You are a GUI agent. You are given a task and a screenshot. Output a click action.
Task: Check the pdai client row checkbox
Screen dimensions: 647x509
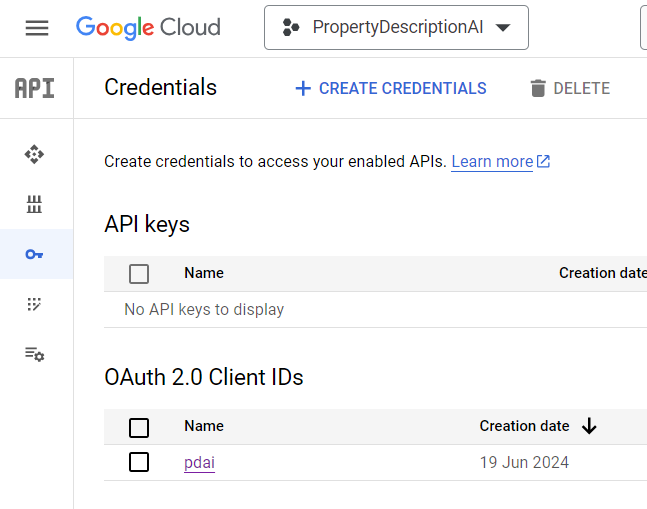(x=139, y=462)
